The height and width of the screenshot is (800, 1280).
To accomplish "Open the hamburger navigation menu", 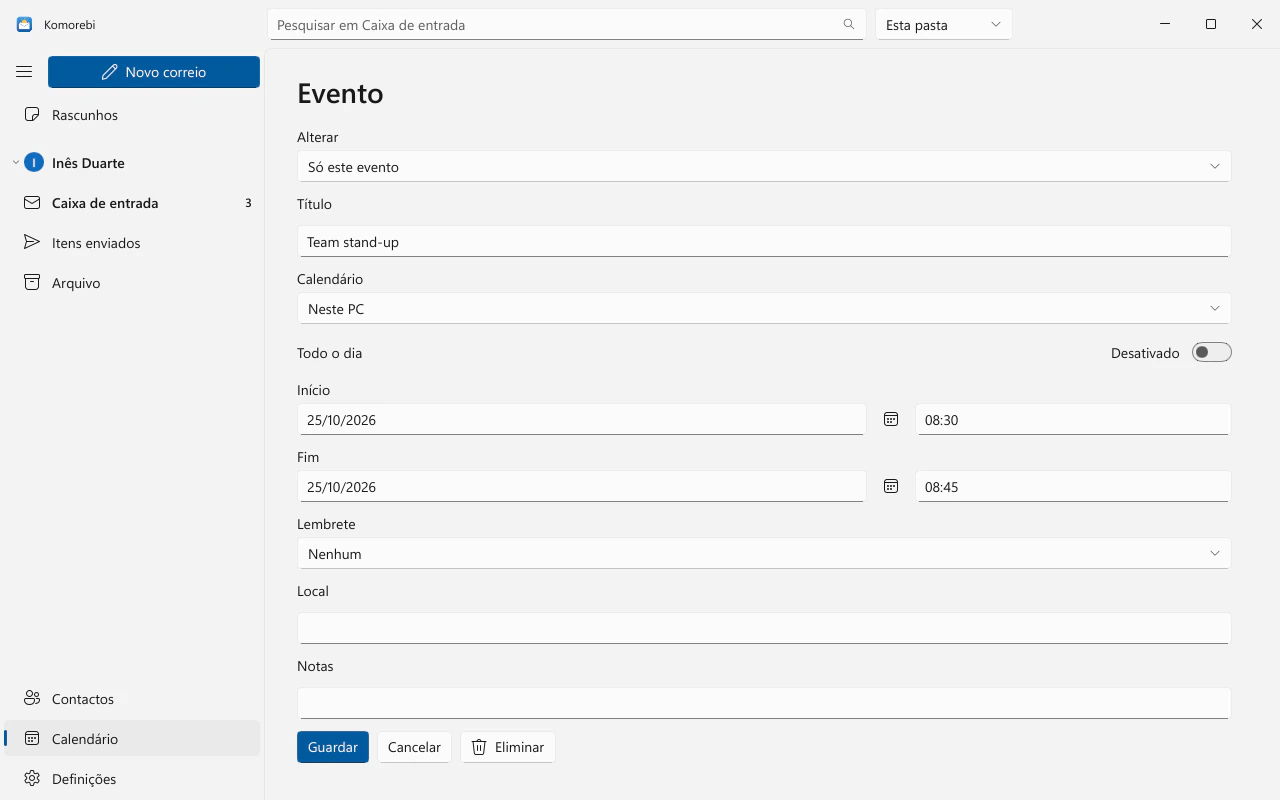I will point(24,72).
